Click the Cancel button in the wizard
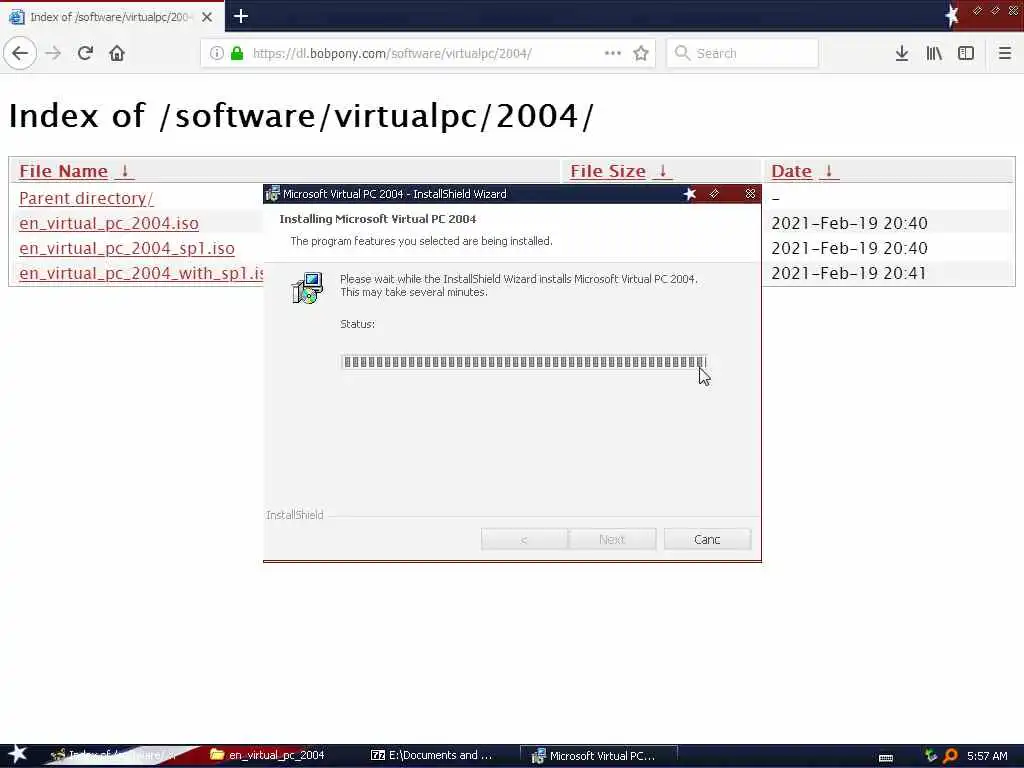Screen dimensions: 1024x768 707,539
